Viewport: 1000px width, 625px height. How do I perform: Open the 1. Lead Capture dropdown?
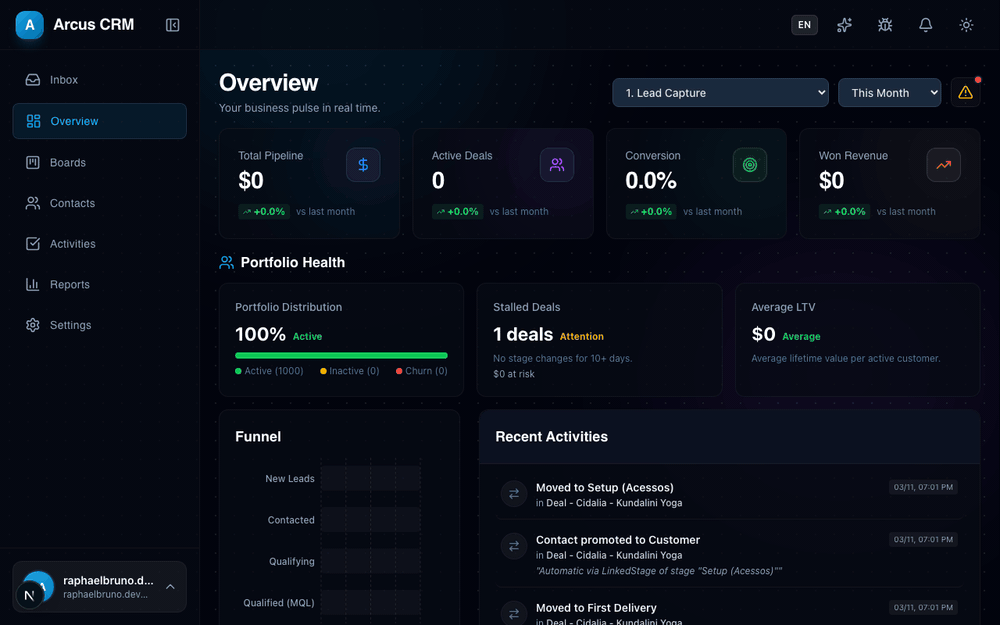coord(720,92)
